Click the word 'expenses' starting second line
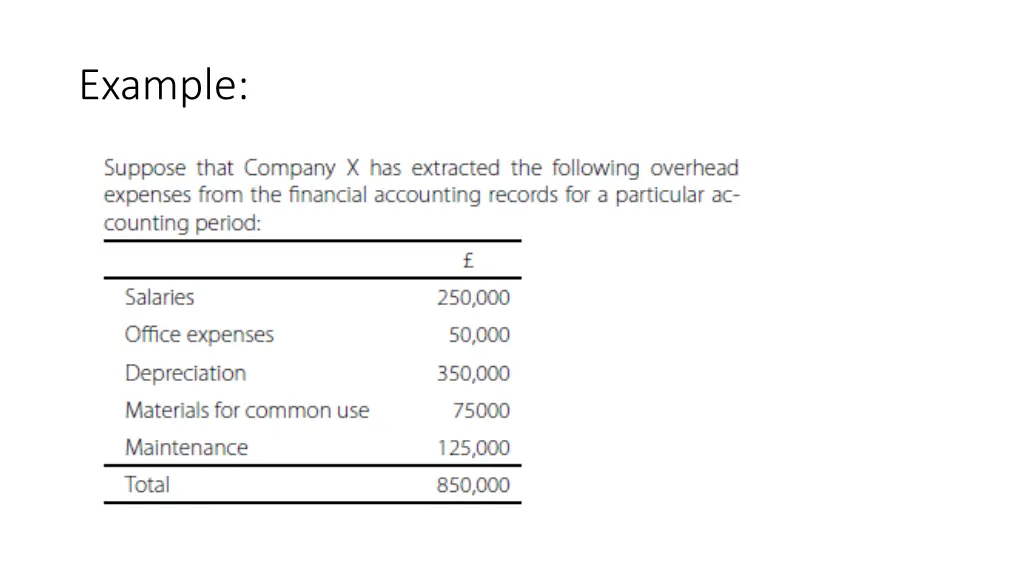This screenshot has height=576, width=1024. pos(148,196)
